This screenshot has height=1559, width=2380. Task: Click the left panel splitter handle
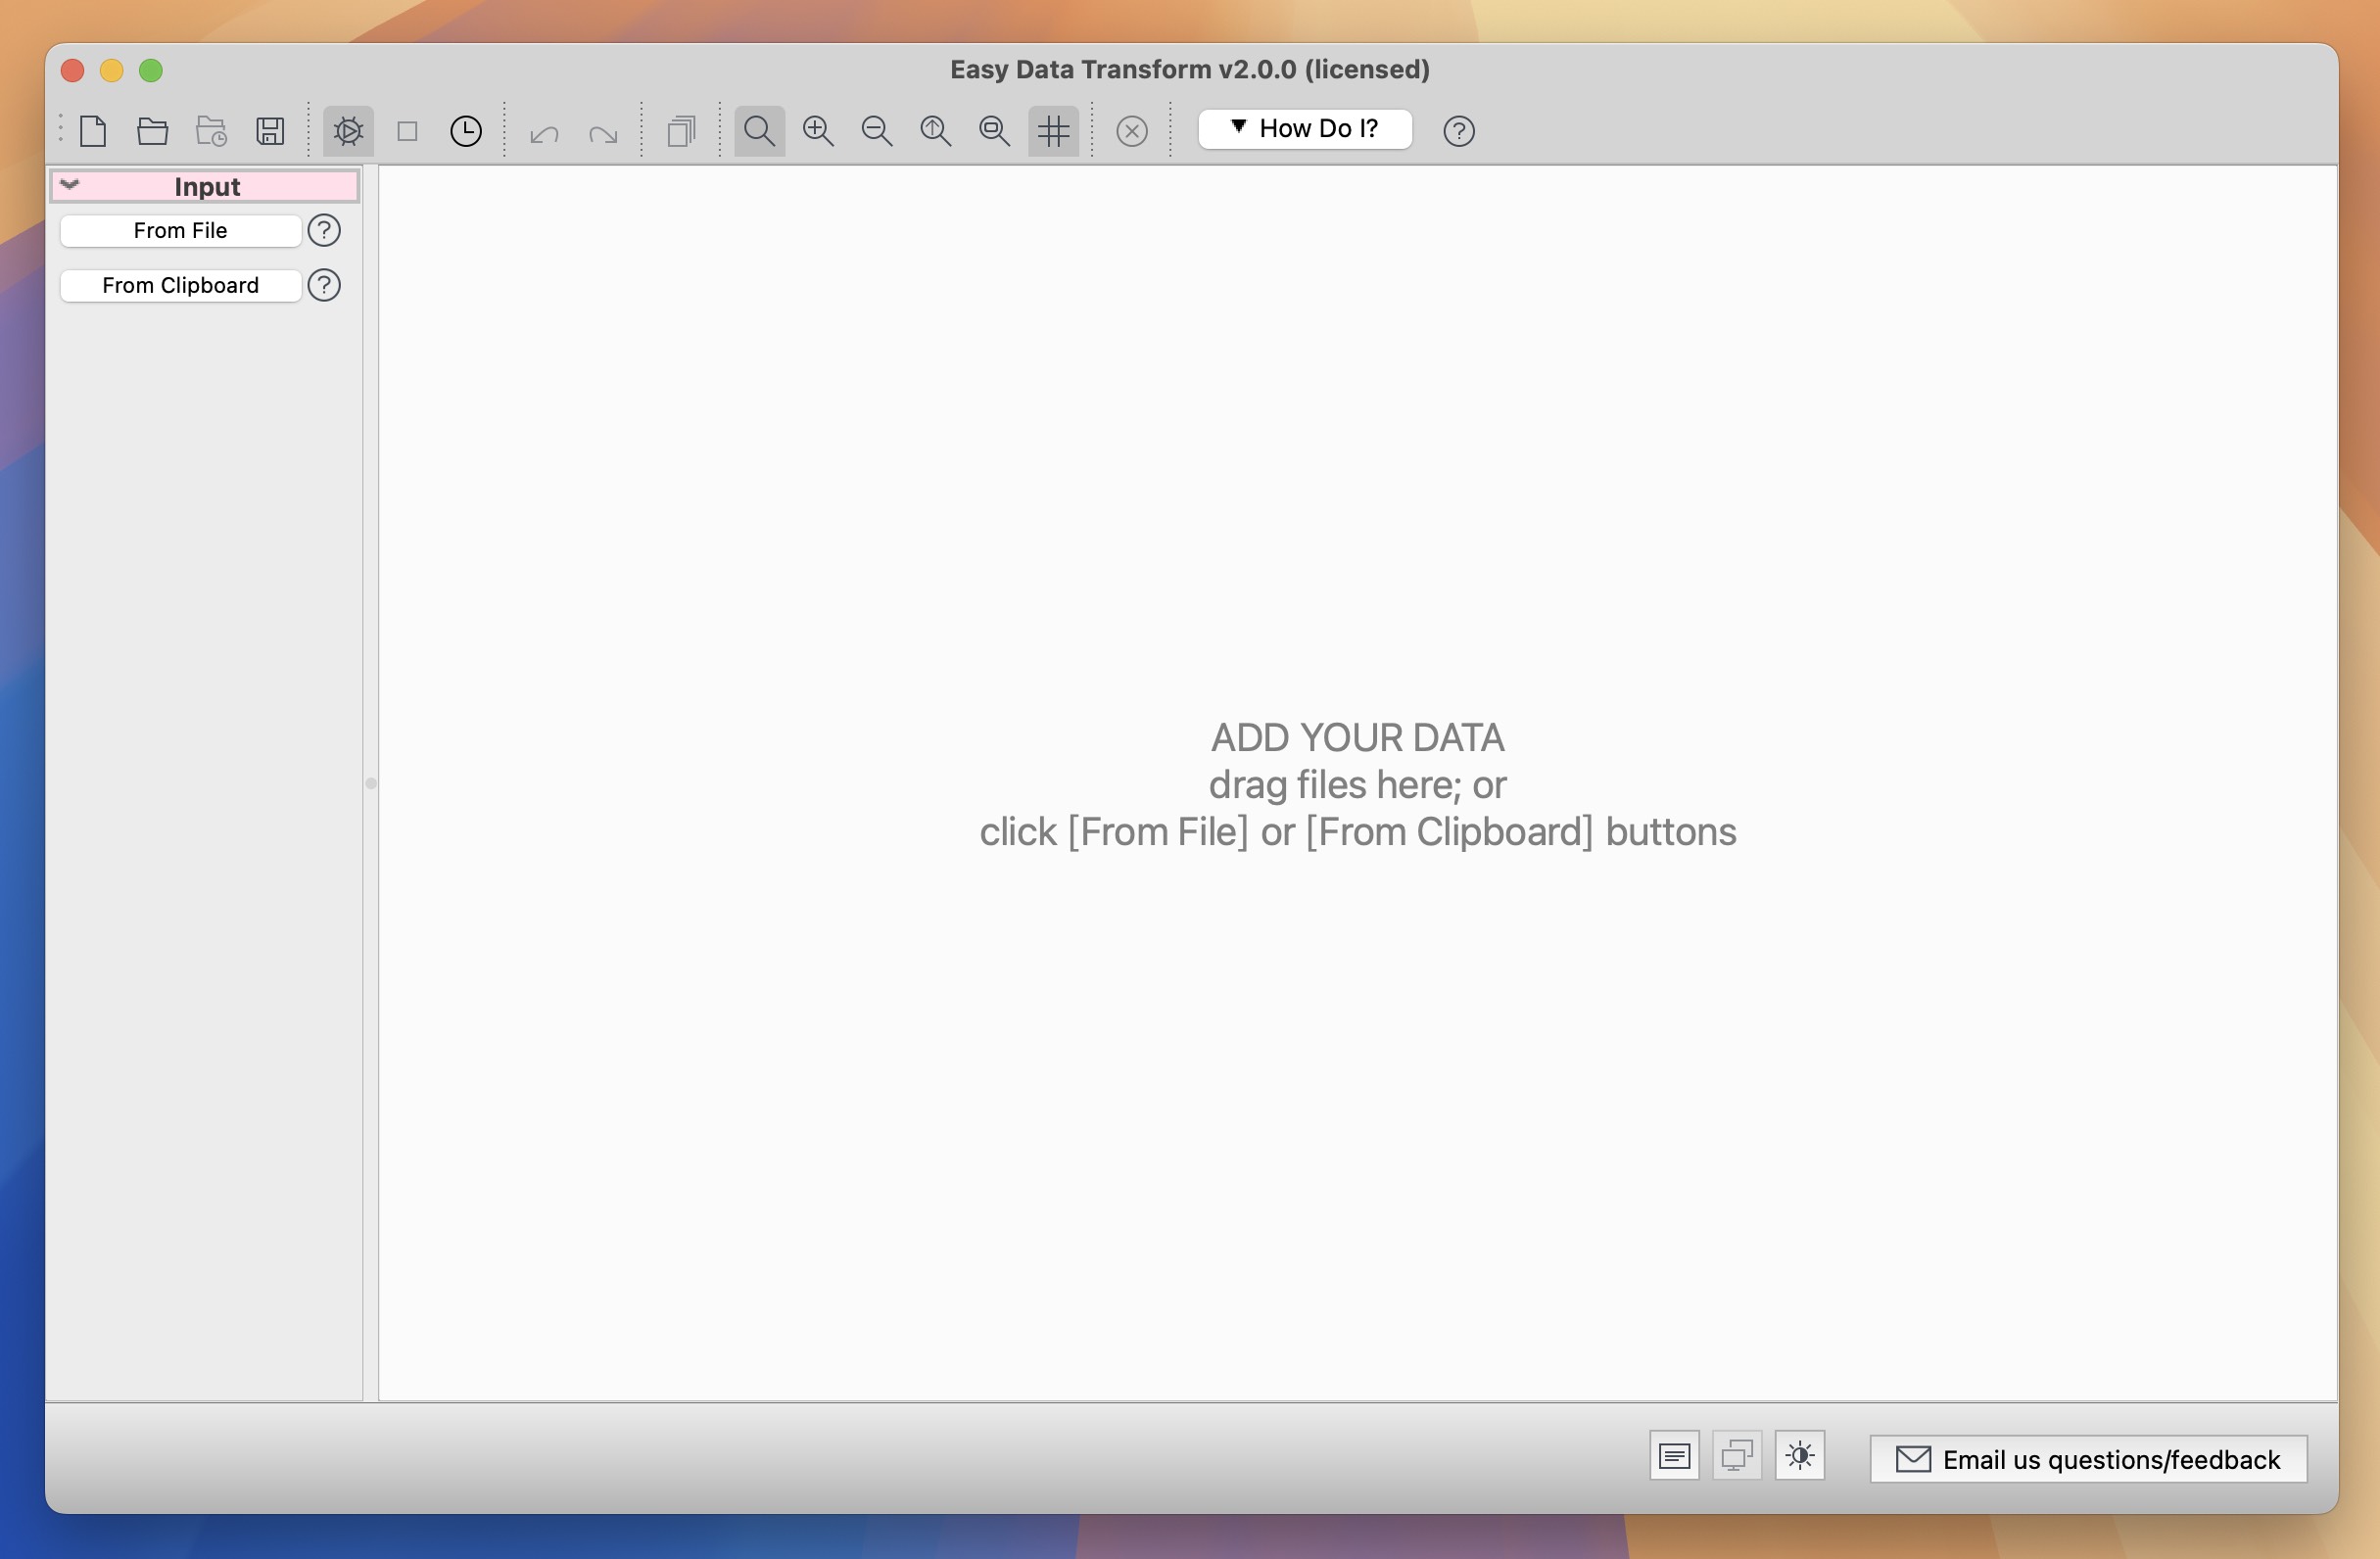pos(371,783)
